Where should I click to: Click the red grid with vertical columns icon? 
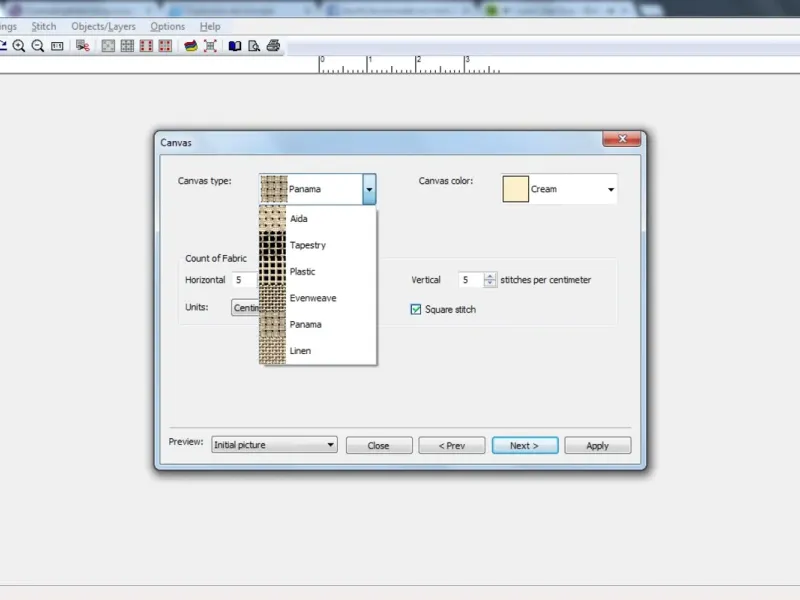[146, 46]
